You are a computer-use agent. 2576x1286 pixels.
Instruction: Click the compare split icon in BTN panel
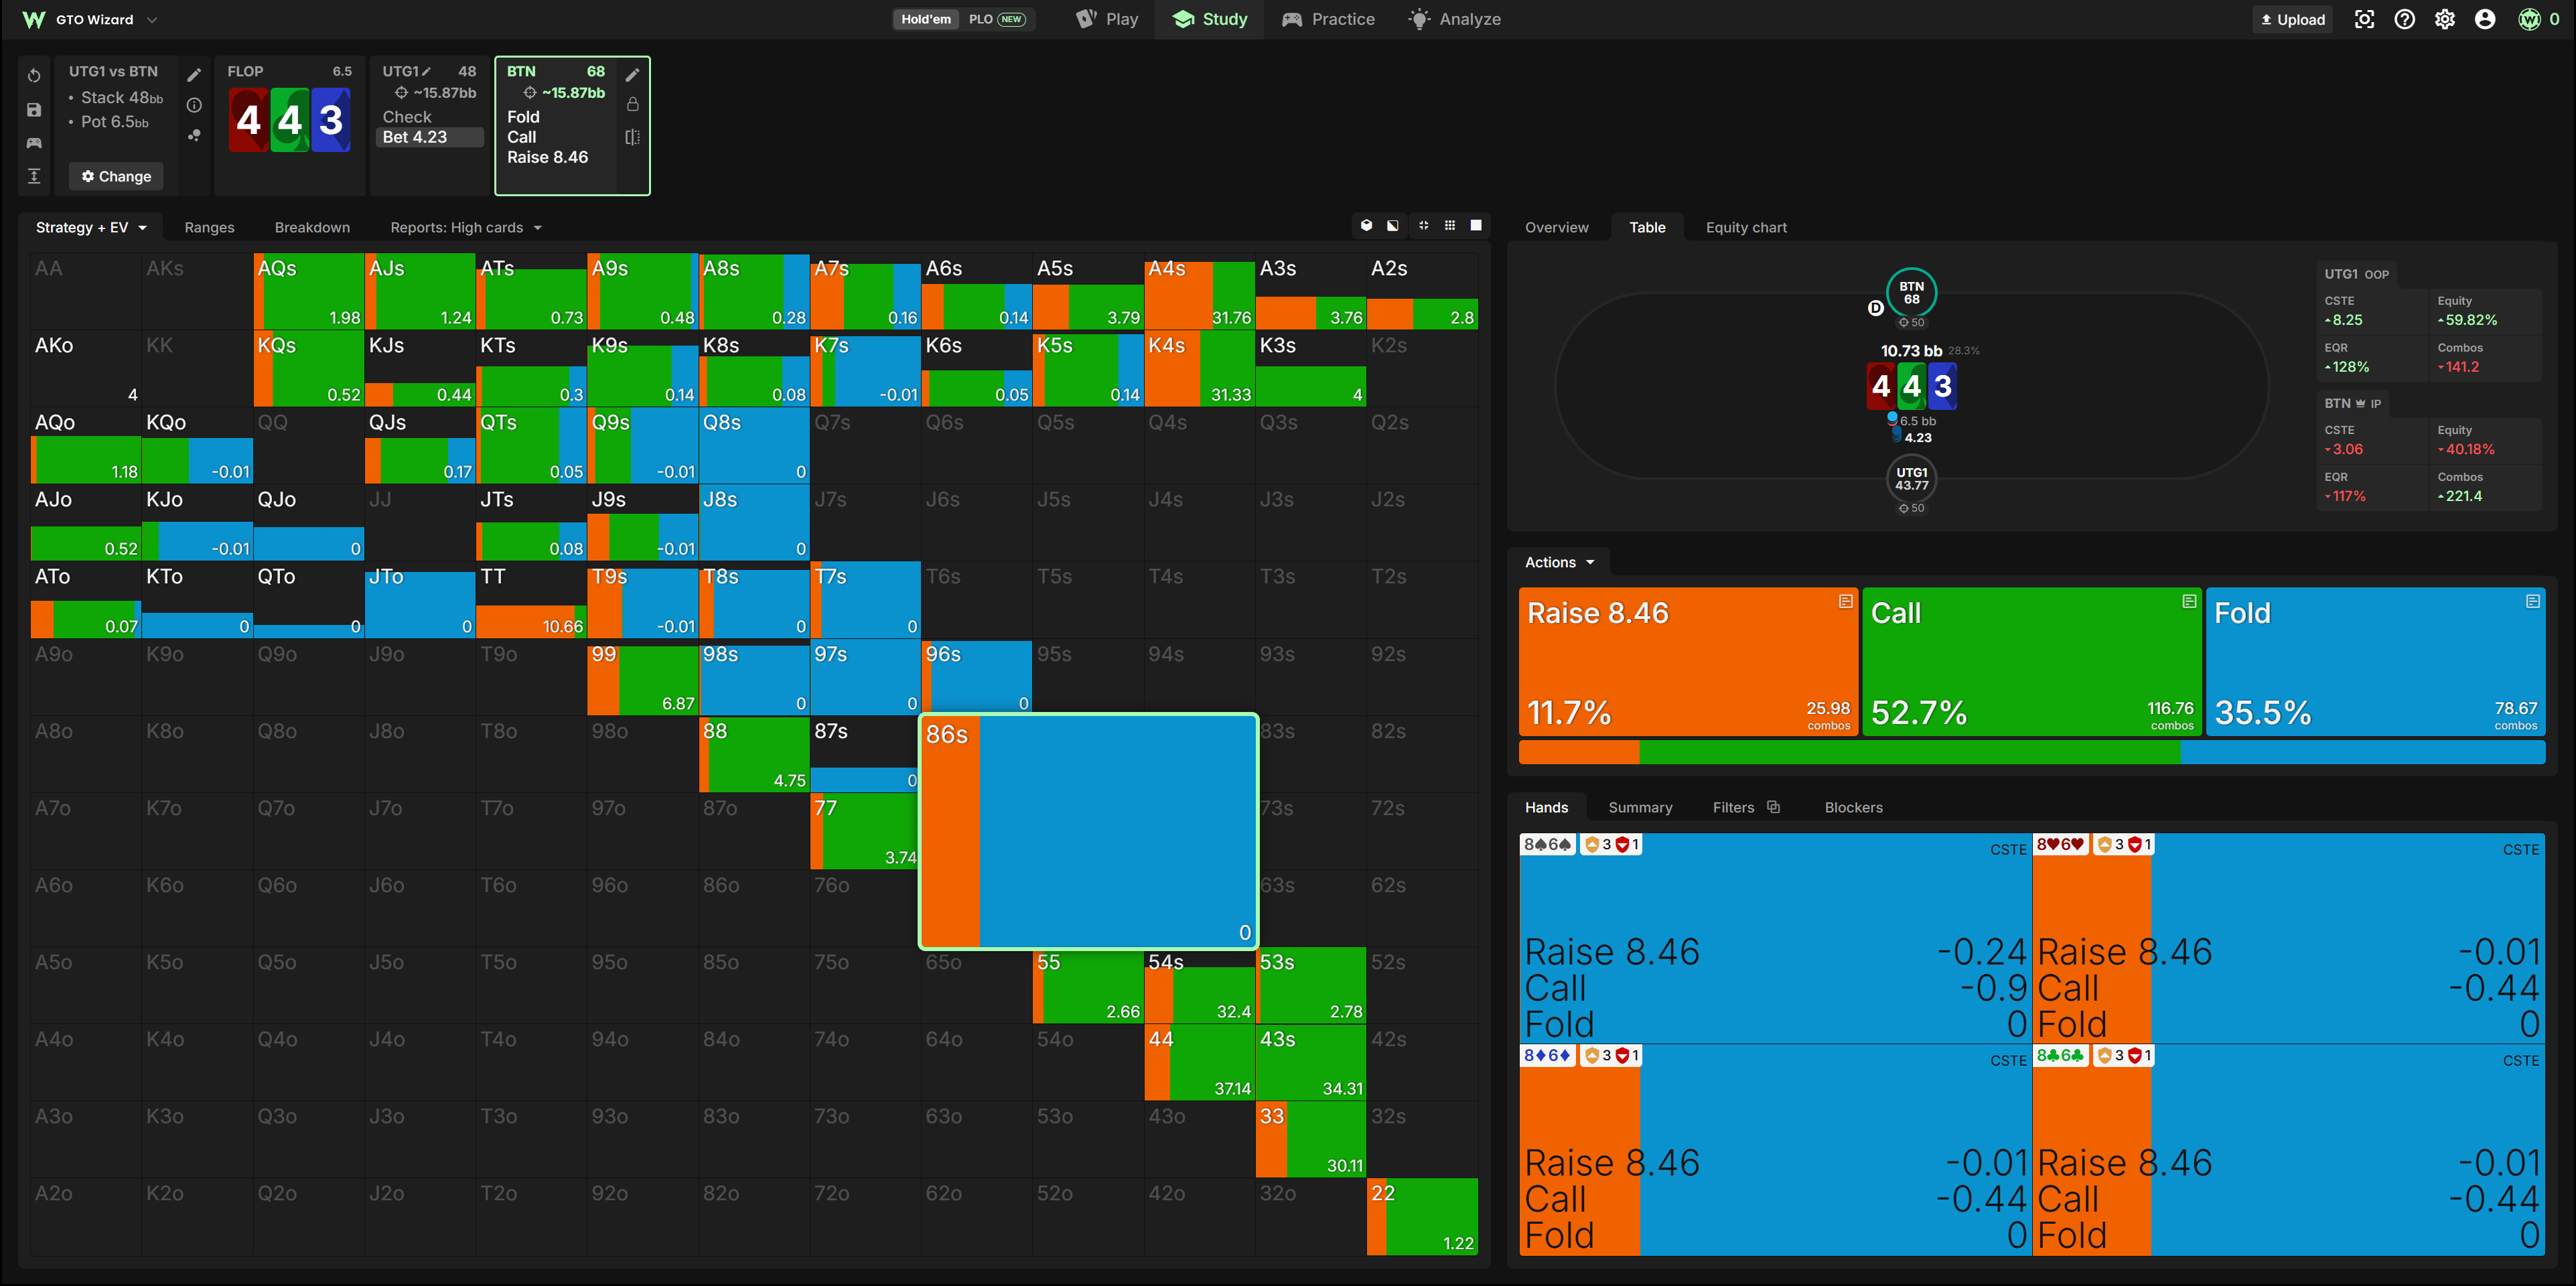pos(632,137)
